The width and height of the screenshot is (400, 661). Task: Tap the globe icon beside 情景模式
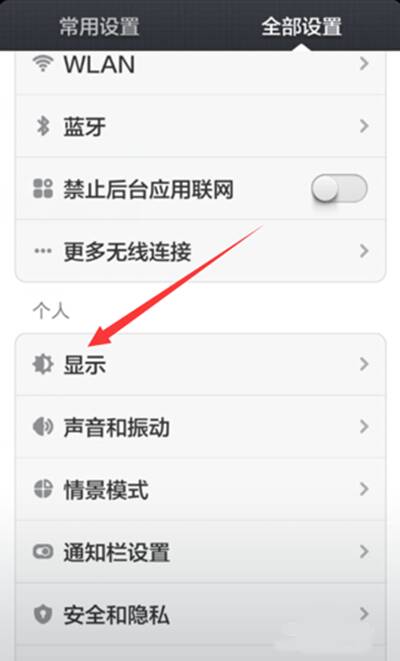coord(43,489)
